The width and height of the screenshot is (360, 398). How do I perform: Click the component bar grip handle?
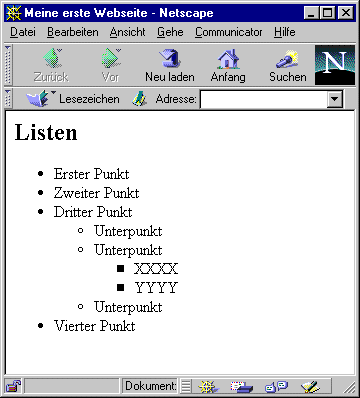point(186,387)
